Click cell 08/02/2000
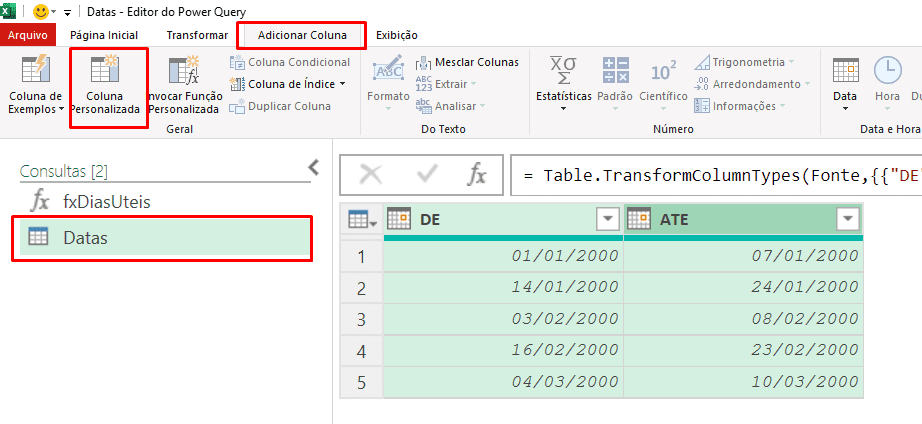 coord(744,320)
